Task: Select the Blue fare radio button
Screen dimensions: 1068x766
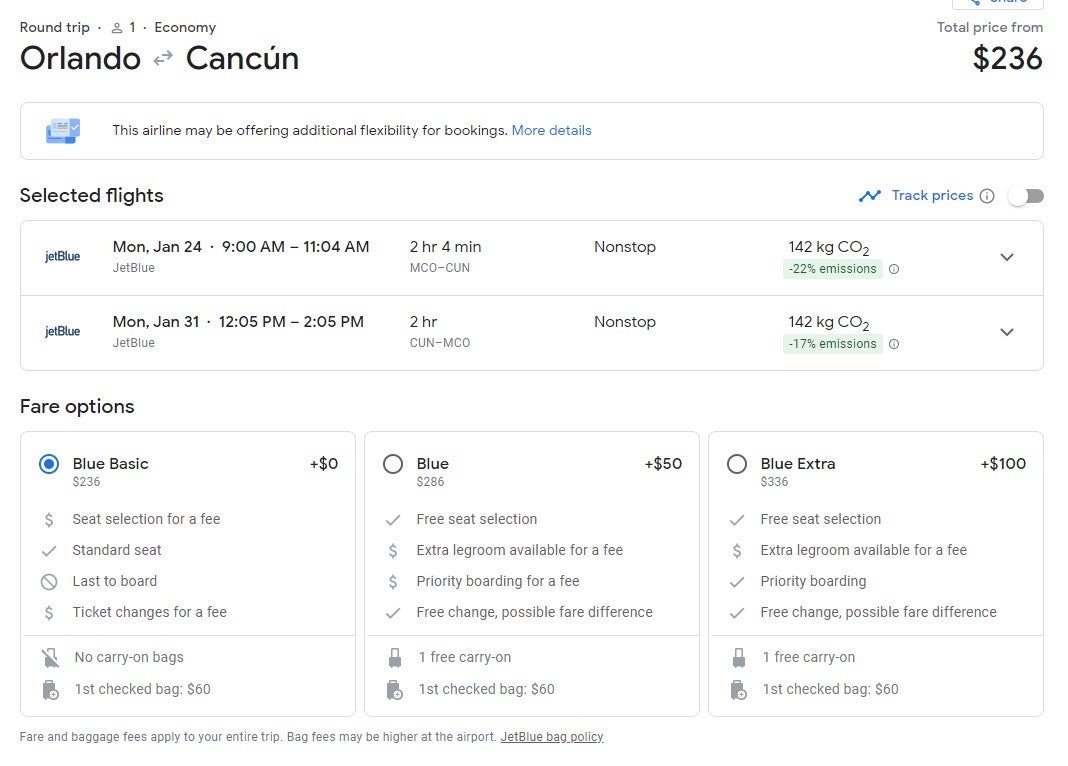Action: [x=393, y=464]
